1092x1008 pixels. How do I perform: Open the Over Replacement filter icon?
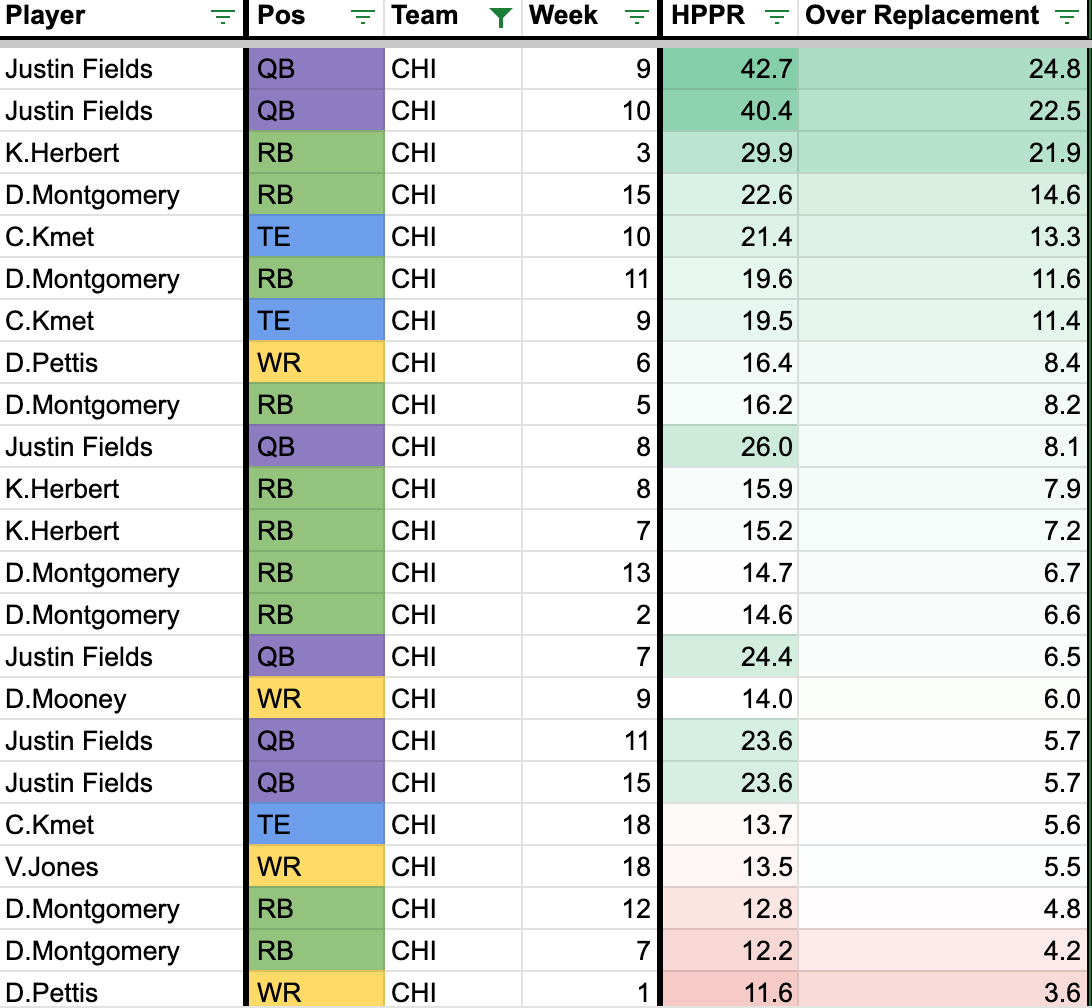point(1068,17)
